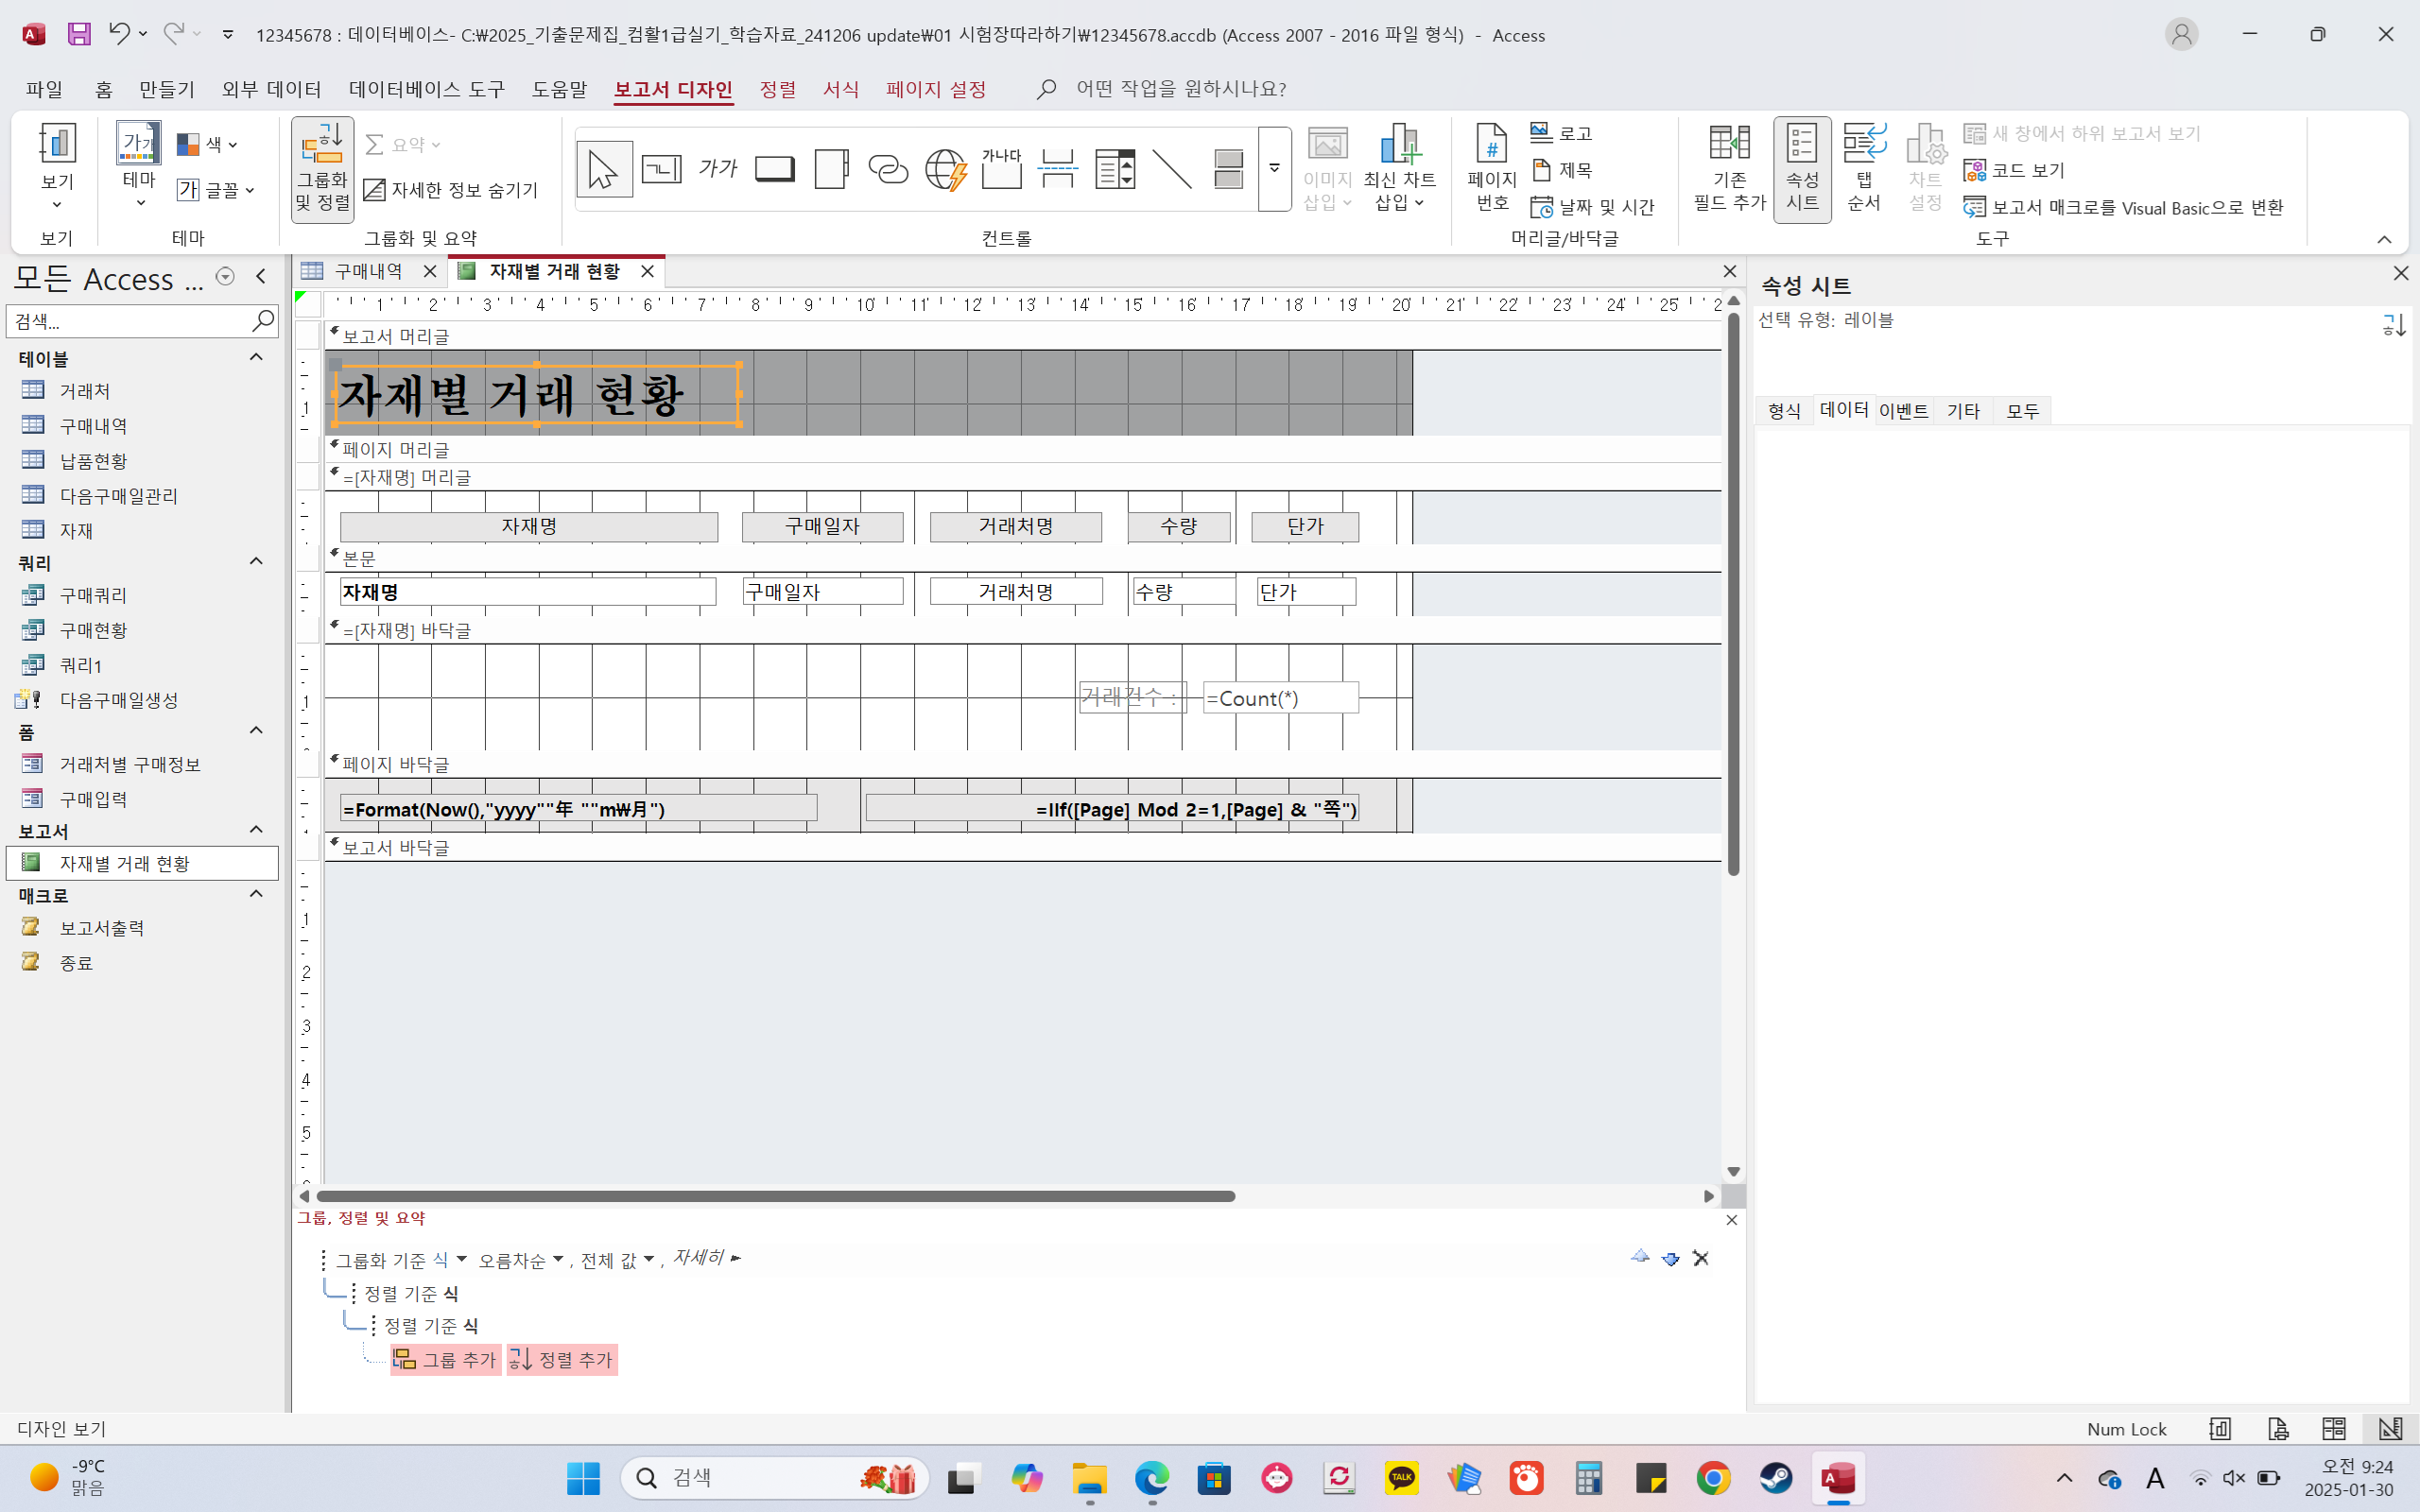Insert a hyperlink control
Screen dimensions: 2420x1512
(x=888, y=169)
